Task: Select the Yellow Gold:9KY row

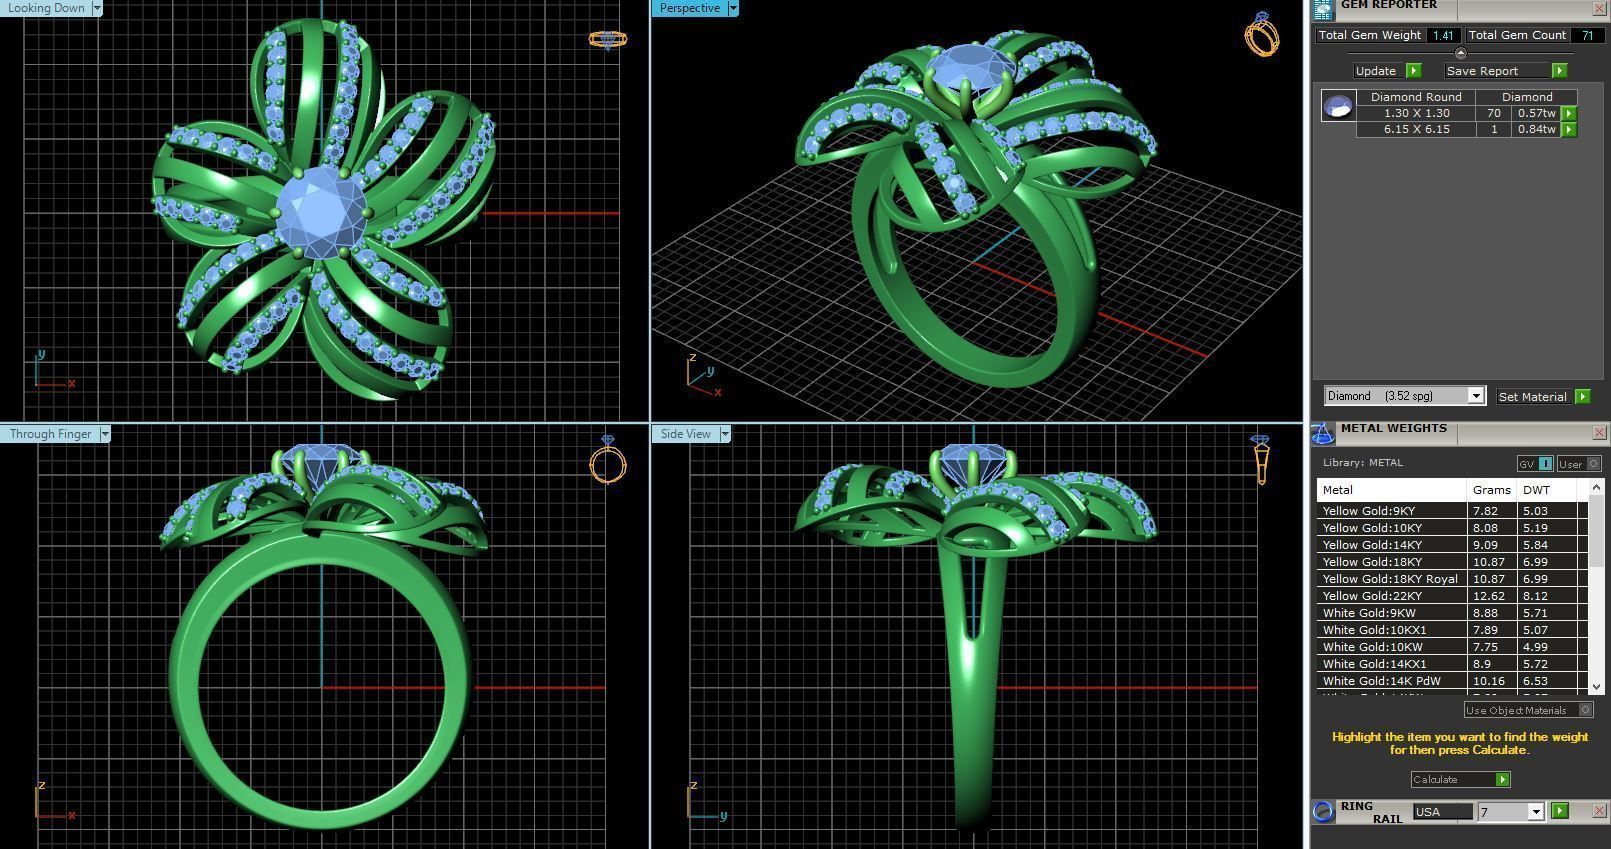Action: click(1452, 511)
